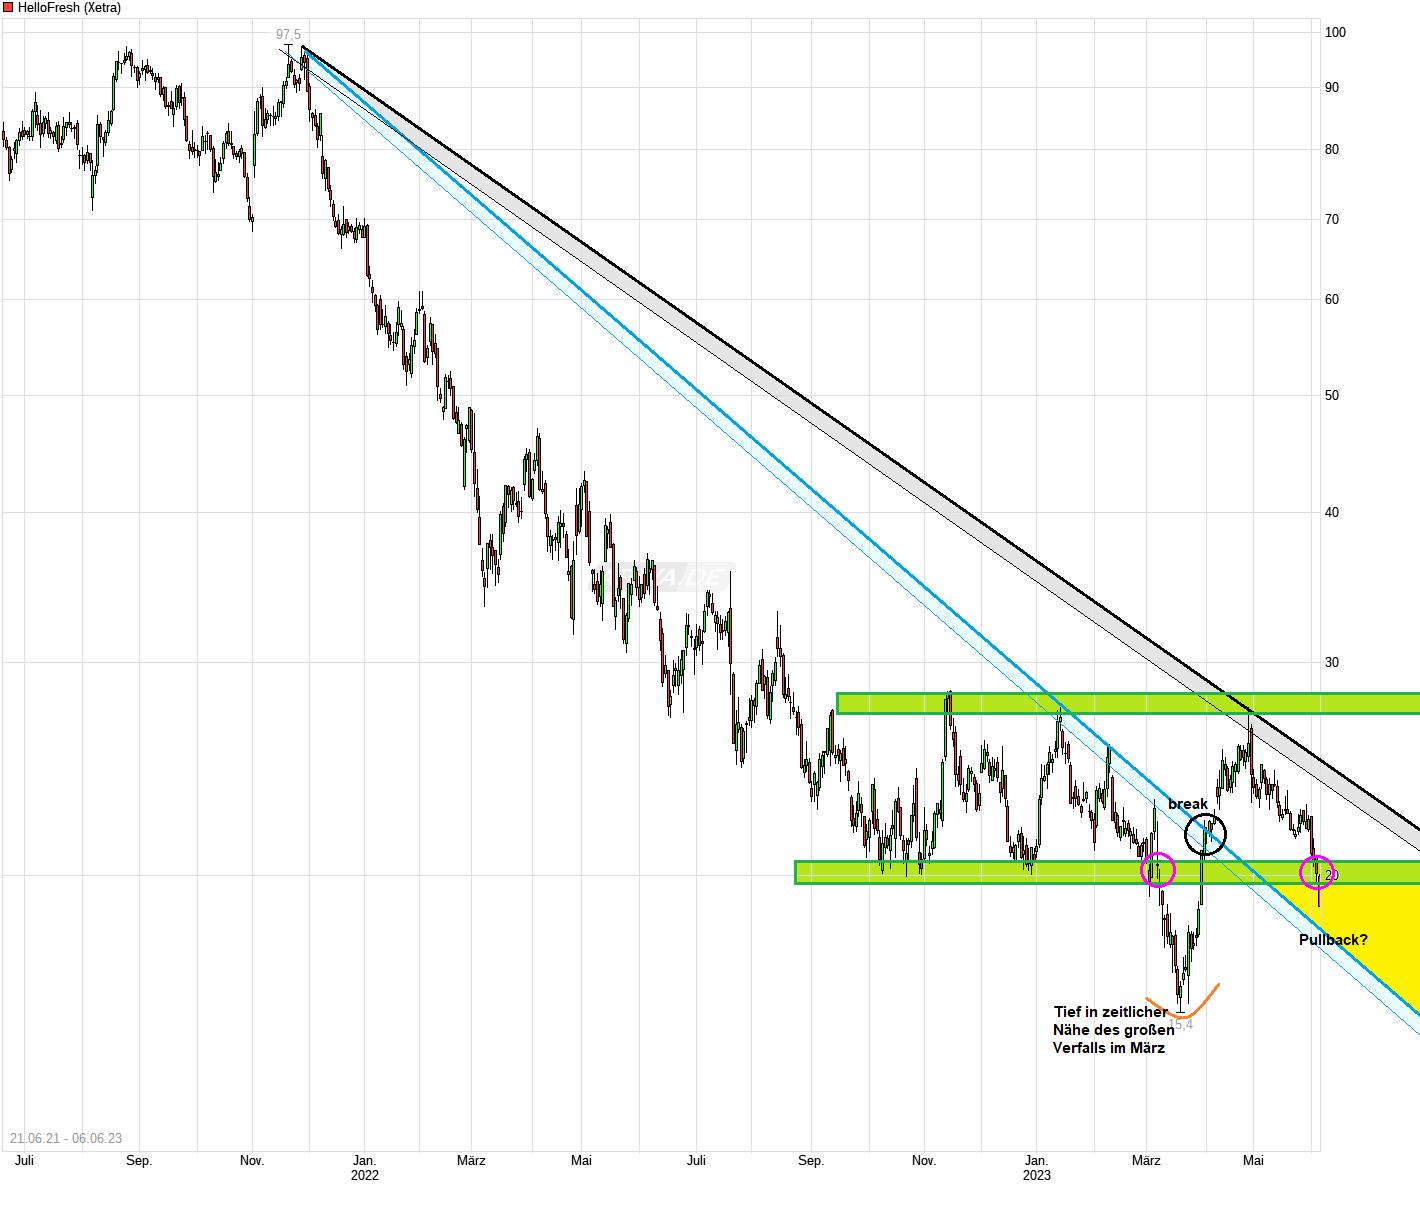Click the 97,5 high price label
Image resolution: width=1420 pixels, height=1212 pixels.
point(288,35)
